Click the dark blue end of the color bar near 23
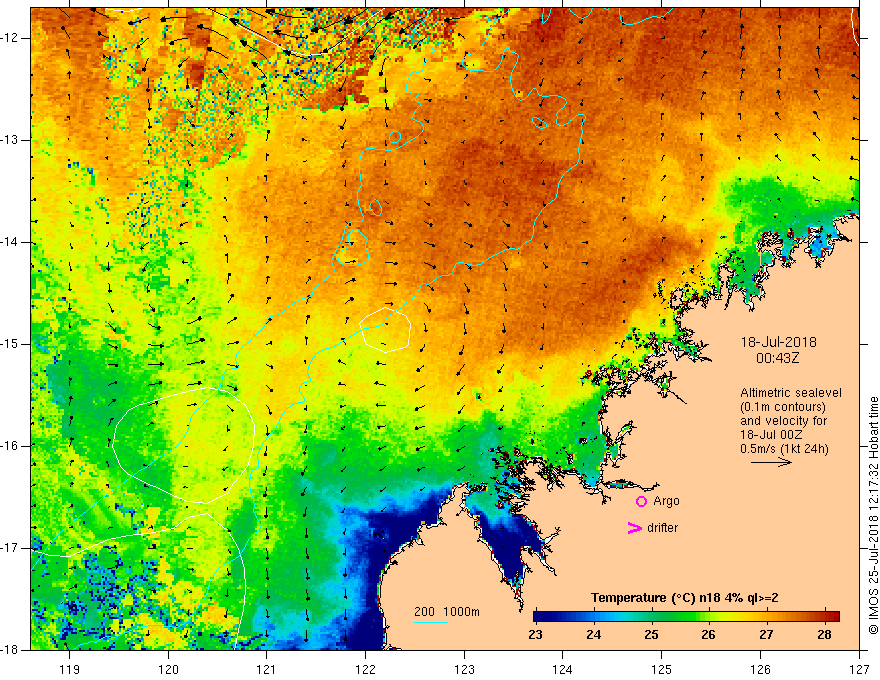This screenshot has width=880, height=680. (x=539, y=616)
